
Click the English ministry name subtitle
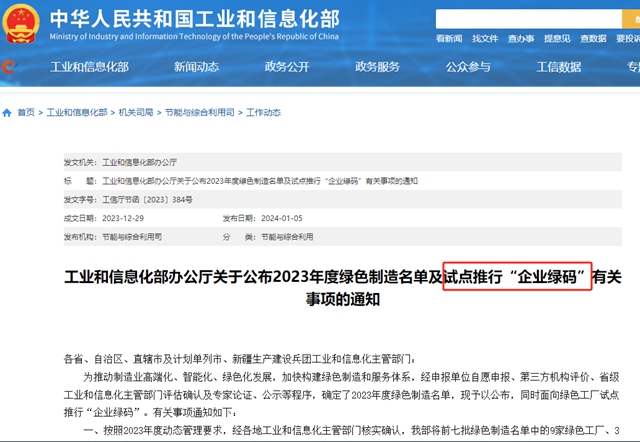[194, 36]
